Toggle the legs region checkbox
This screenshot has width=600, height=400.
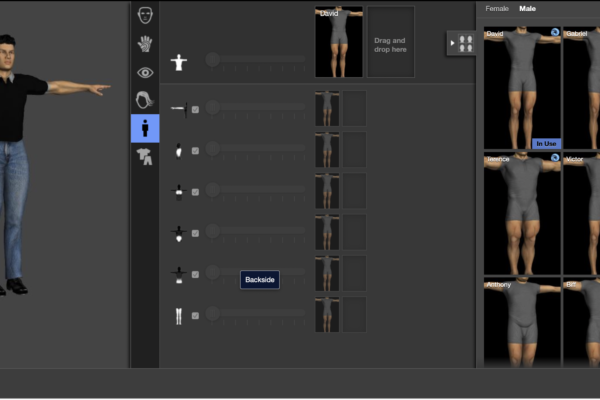(x=195, y=316)
